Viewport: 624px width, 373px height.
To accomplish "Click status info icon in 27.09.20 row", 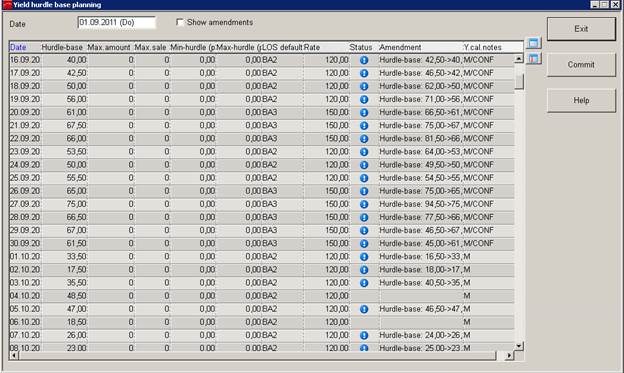I will point(364,204).
